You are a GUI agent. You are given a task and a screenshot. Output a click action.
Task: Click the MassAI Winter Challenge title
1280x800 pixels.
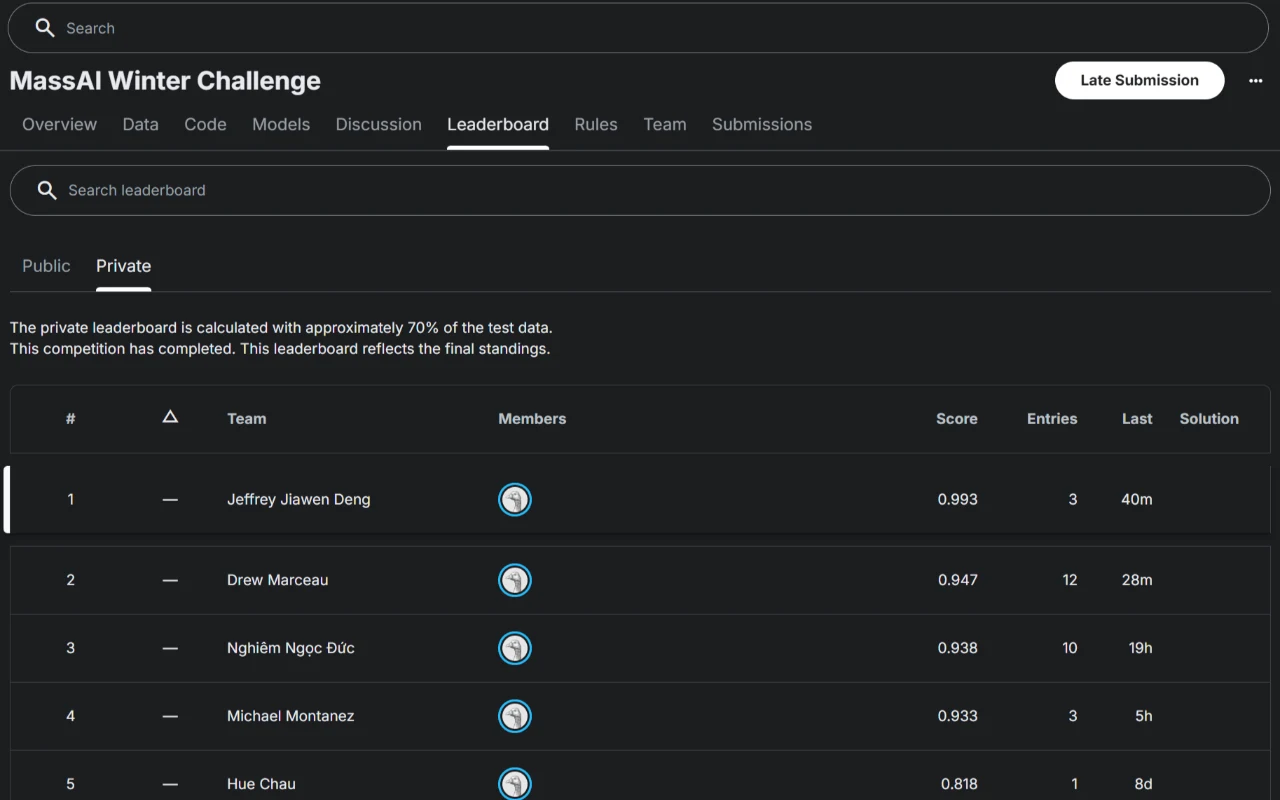pyautogui.click(x=165, y=81)
